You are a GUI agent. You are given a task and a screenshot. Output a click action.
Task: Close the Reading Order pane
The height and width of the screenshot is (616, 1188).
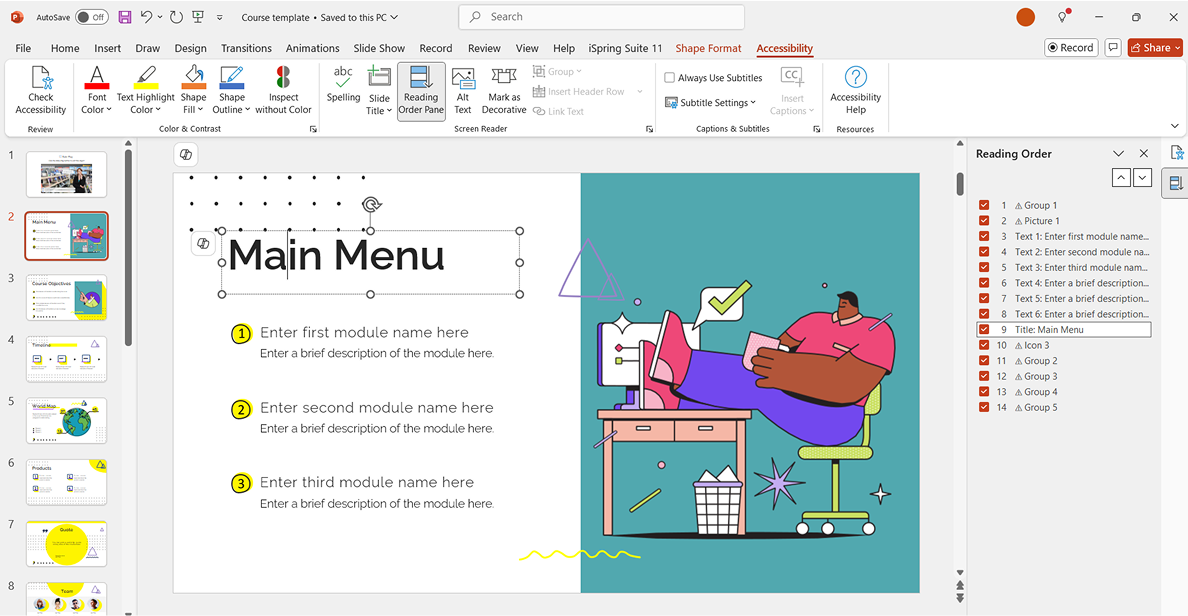pos(1144,154)
